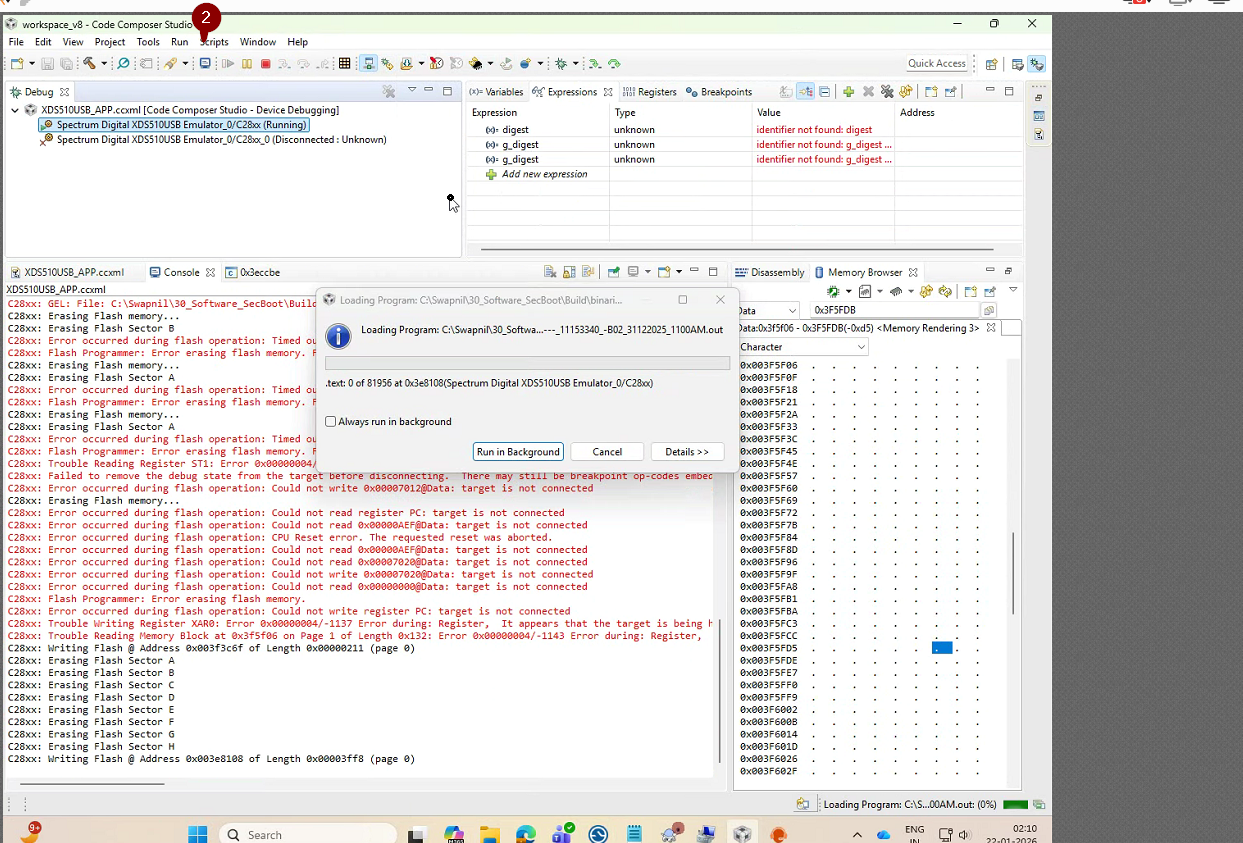
Task: Click Pin Console icon in Console toolbar
Action: (614, 272)
